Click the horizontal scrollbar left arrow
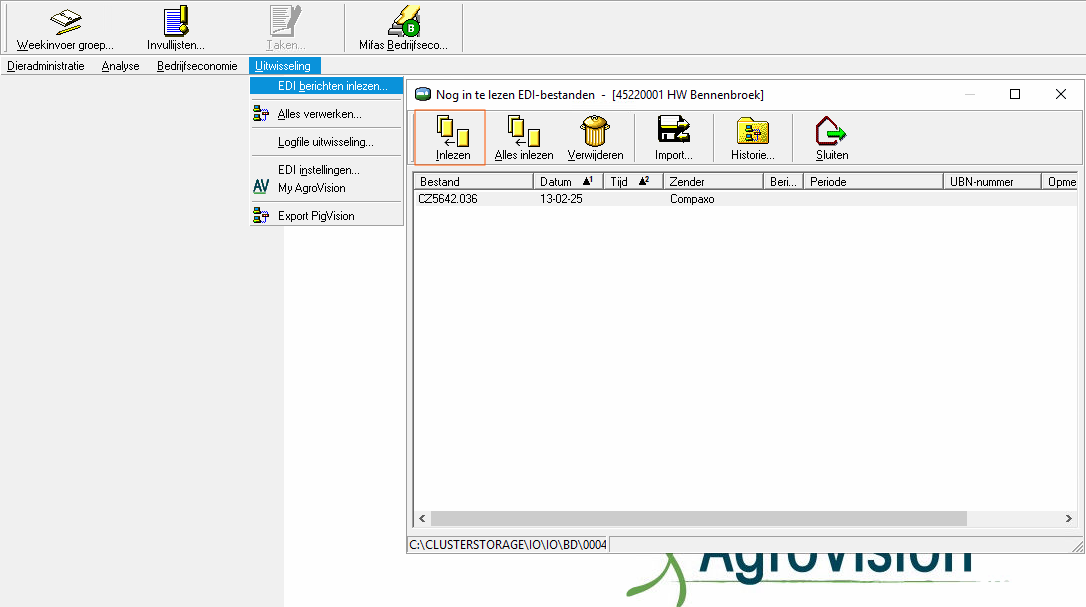This screenshot has height=607, width=1086. (x=422, y=518)
